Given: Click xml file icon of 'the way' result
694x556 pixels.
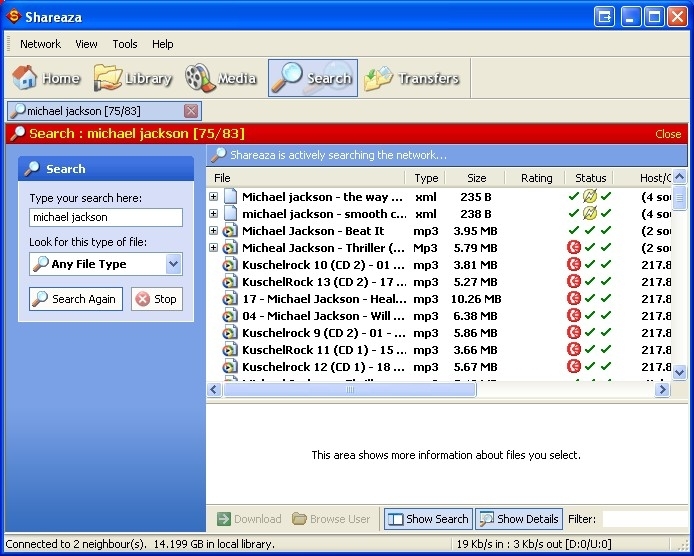Looking at the screenshot, I should [230, 197].
